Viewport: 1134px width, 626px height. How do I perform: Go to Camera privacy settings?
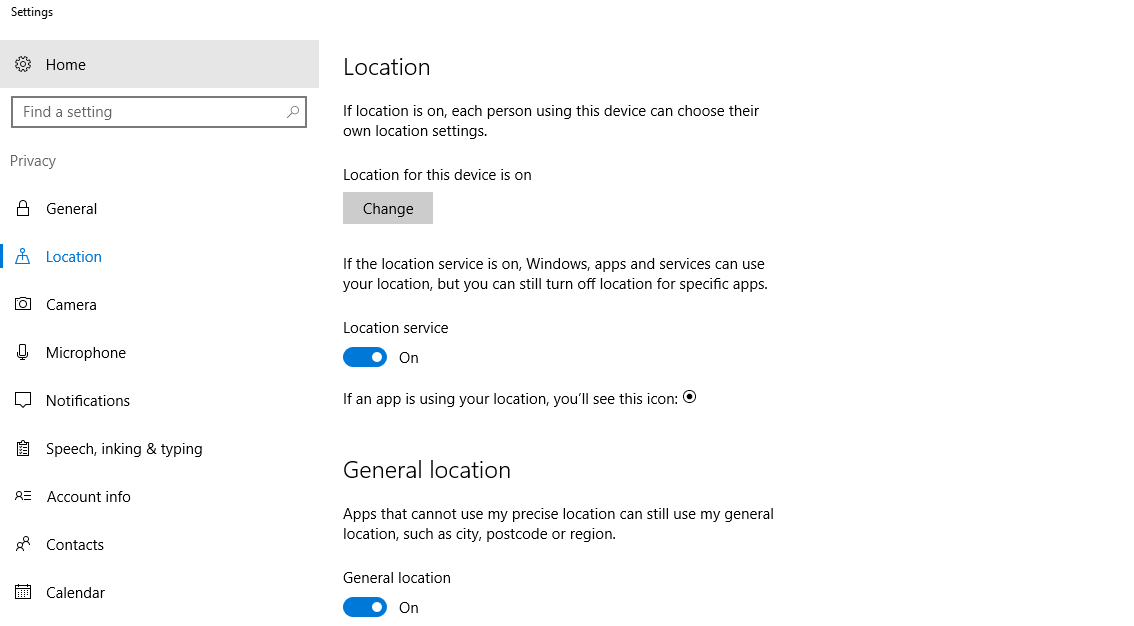coord(159,304)
